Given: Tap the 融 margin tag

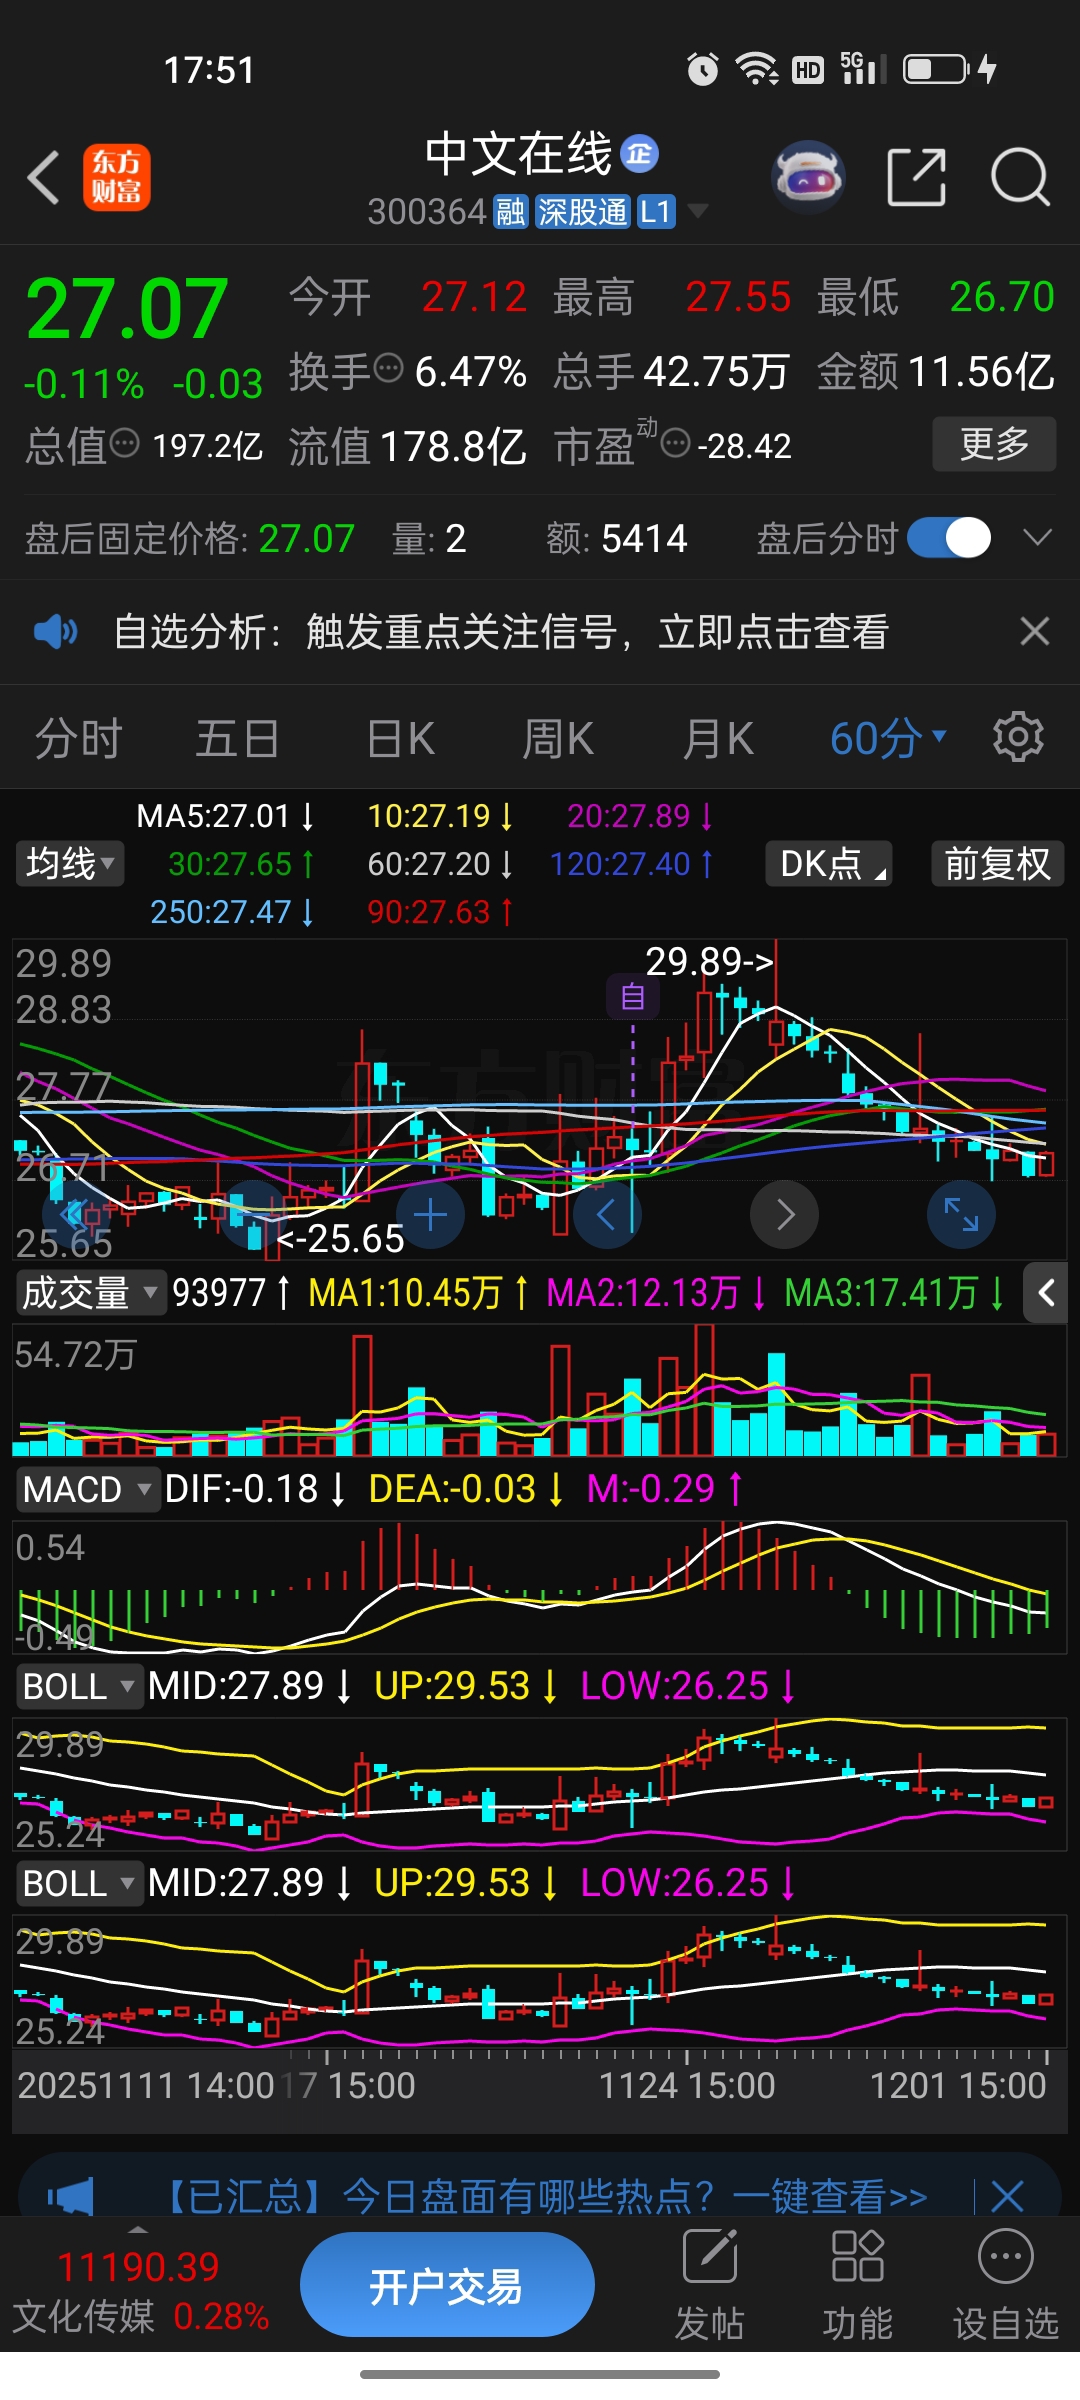Looking at the screenshot, I should point(511,212).
